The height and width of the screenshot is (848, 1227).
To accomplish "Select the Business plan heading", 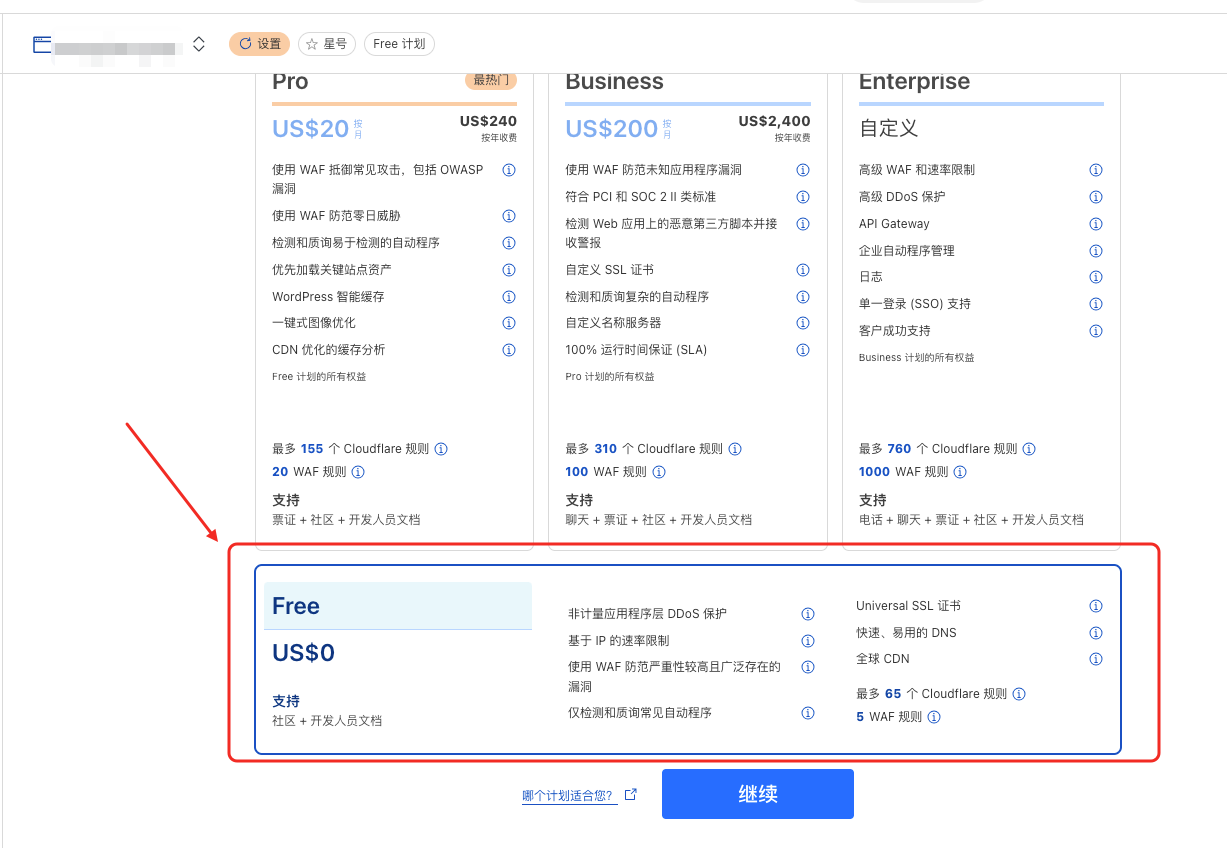I will click(x=614, y=82).
